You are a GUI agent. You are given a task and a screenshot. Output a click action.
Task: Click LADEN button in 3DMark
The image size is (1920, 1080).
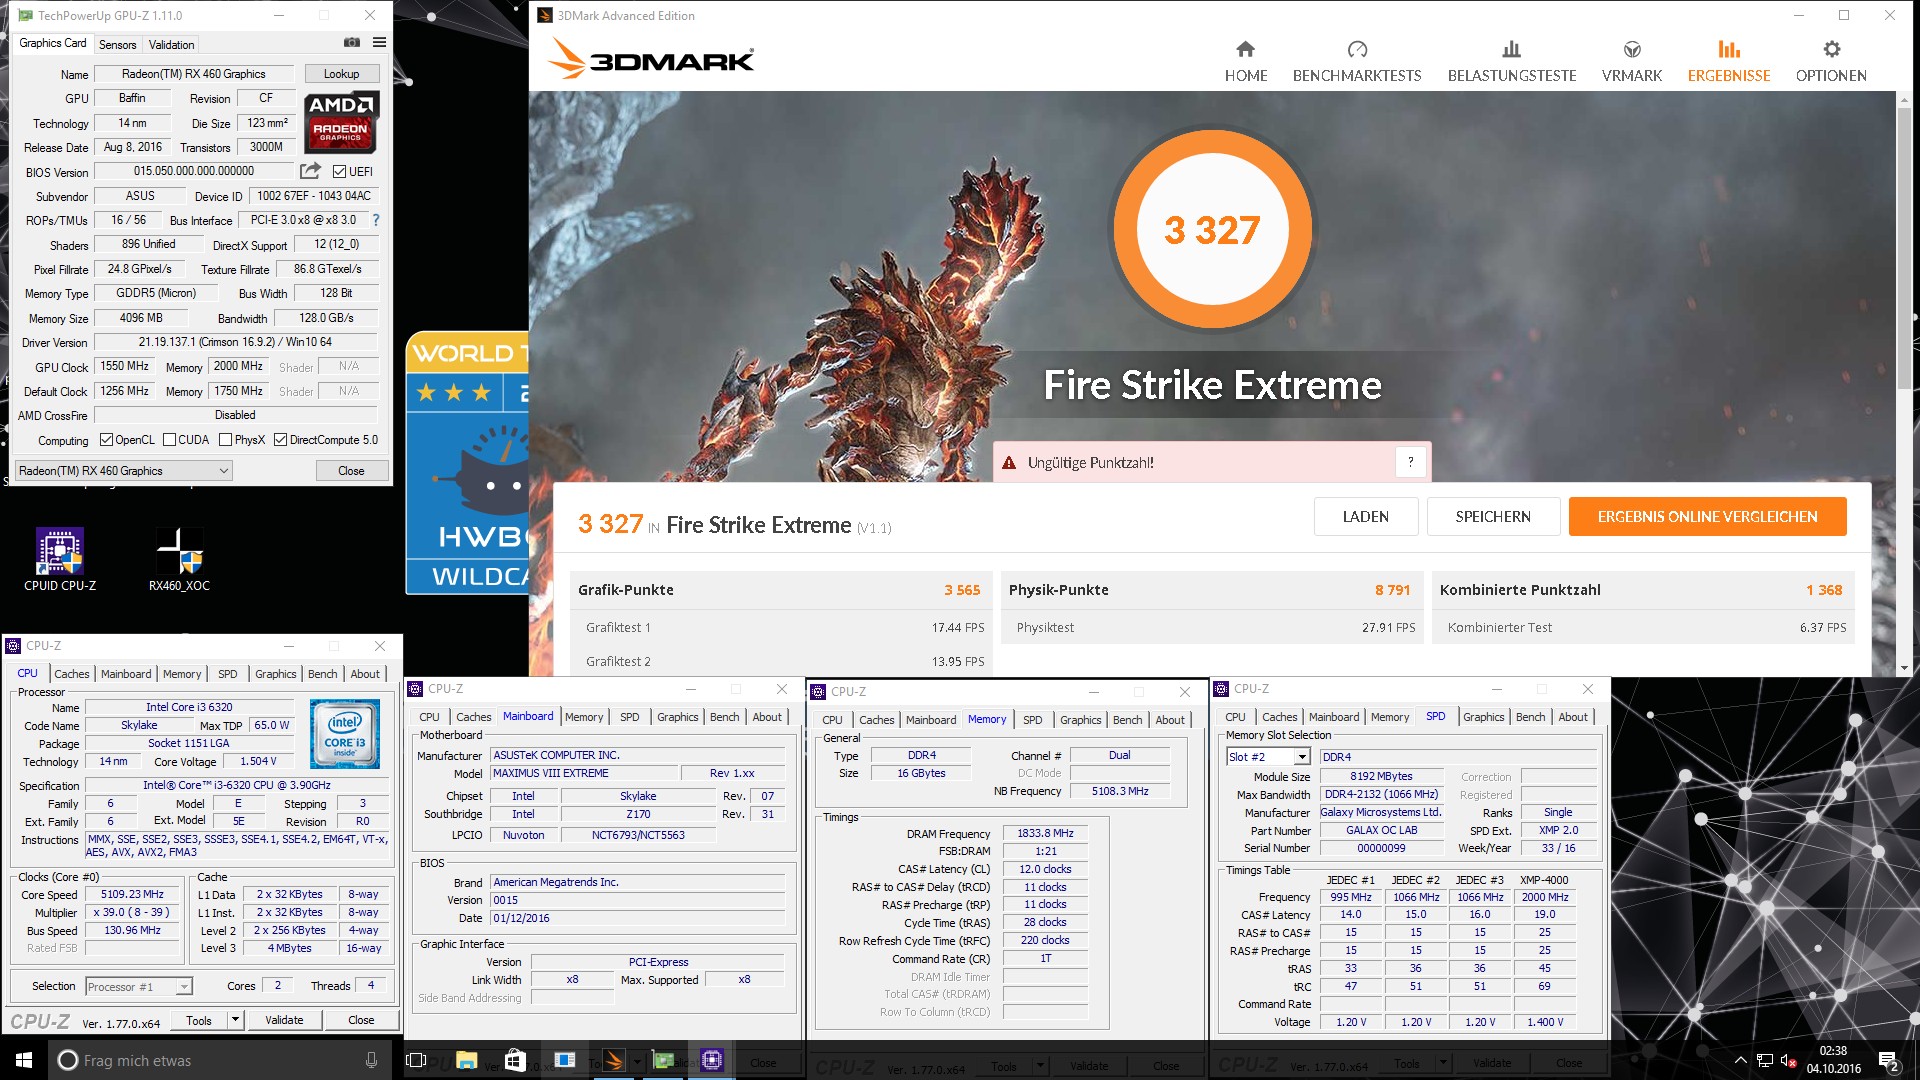(1365, 516)
